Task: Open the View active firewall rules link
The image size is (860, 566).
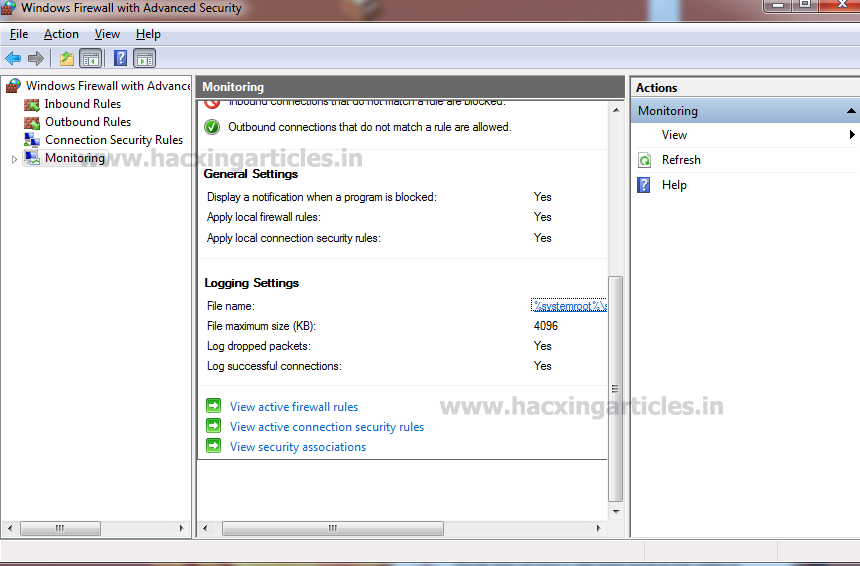Action: click(x=293, y=407)
